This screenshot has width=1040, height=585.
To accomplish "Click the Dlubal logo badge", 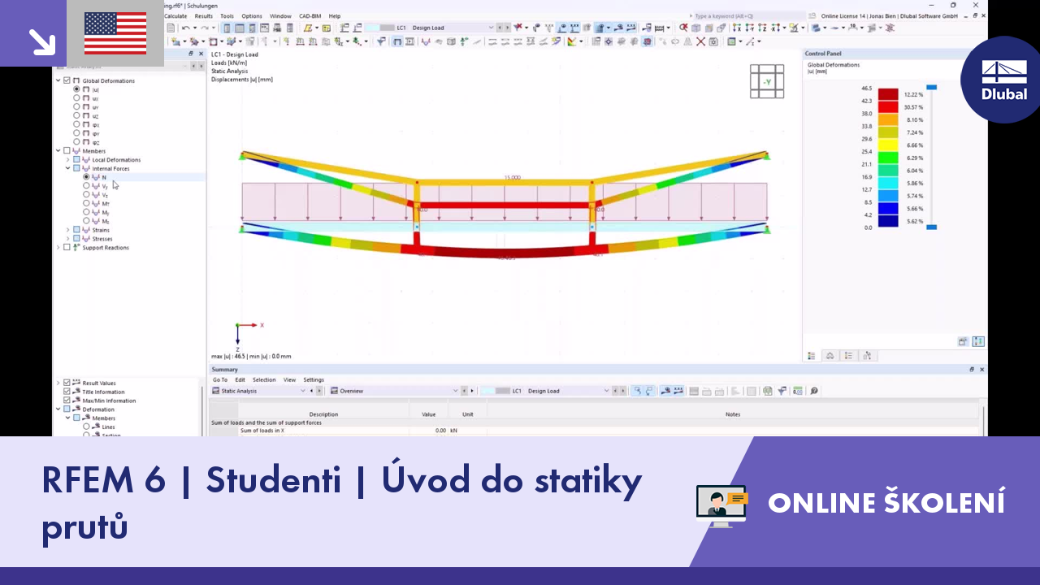I will coord(1003,80).
